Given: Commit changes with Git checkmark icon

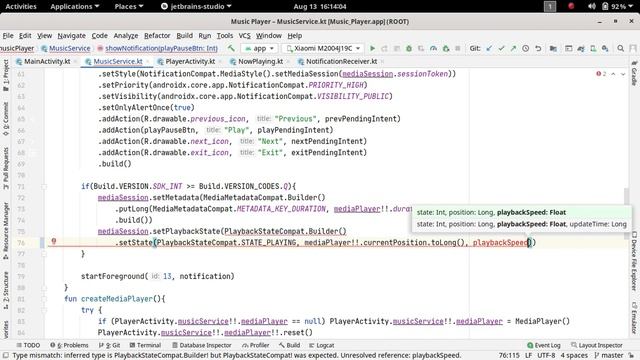Looking at the screenshot, I should coord(501,48).
